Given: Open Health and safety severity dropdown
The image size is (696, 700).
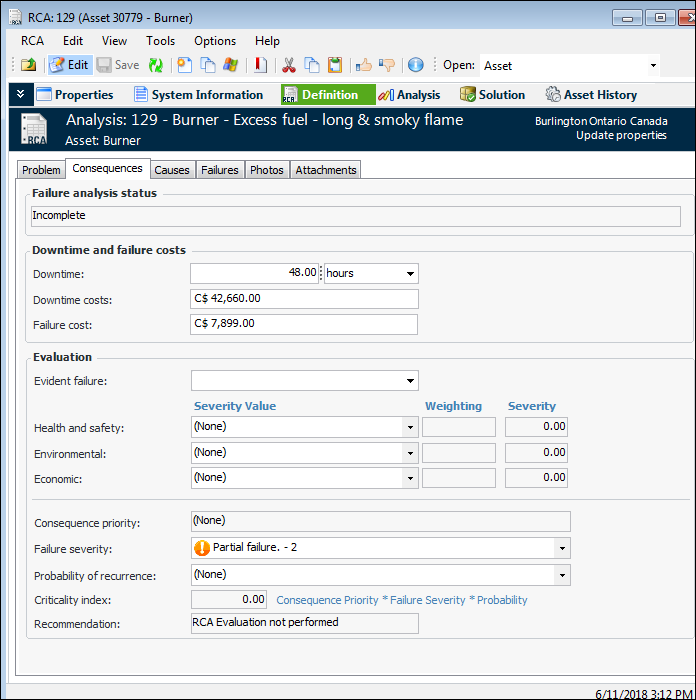Looking at the screenshot, I should click(410, 427).
